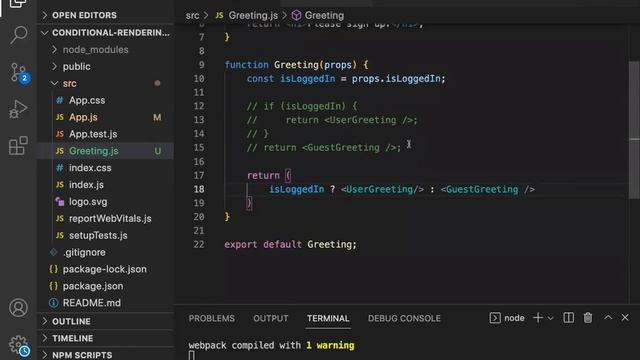Open the modified App.js file
This screenshot has height=360, width=640.
tap(105, 117)
